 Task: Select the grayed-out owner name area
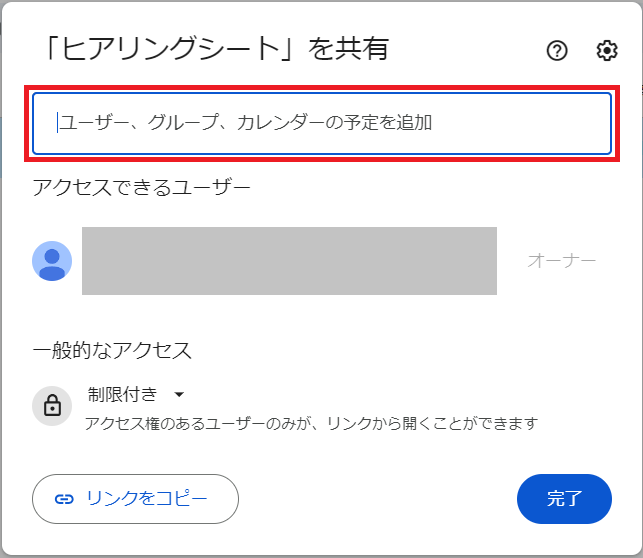point(289,261)
